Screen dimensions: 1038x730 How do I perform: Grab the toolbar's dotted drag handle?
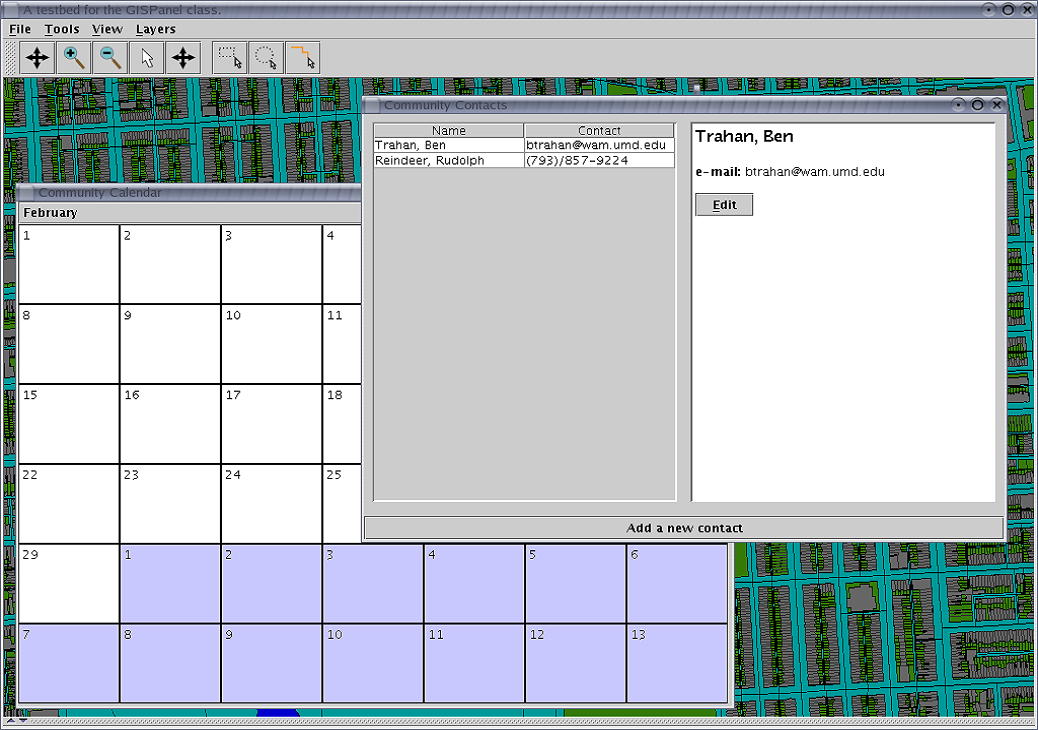click(10, 58)
